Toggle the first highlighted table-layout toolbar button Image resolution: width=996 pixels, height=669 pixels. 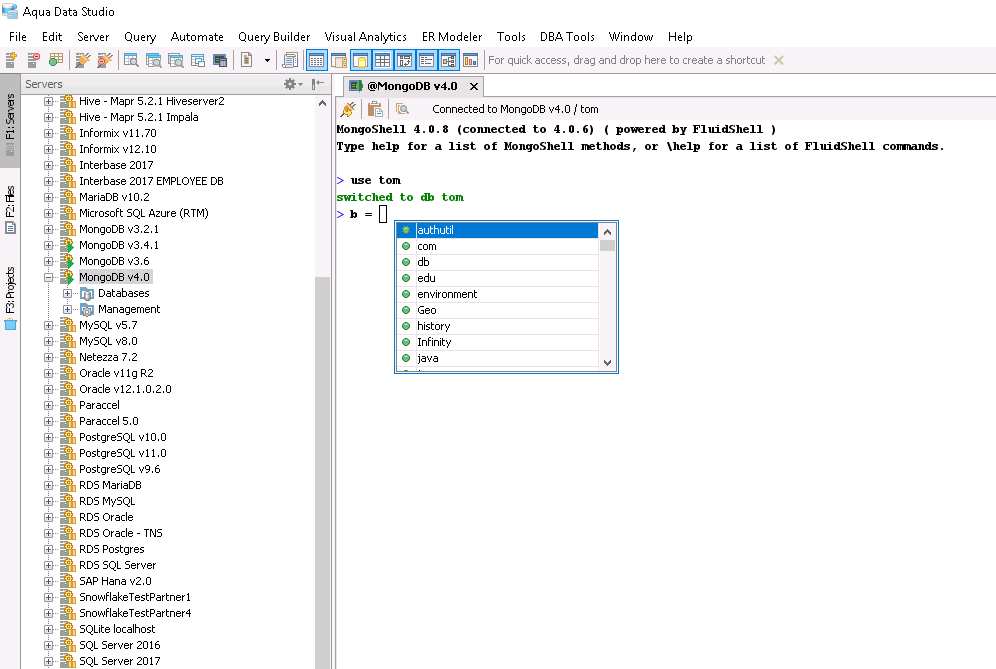[316, 60]
